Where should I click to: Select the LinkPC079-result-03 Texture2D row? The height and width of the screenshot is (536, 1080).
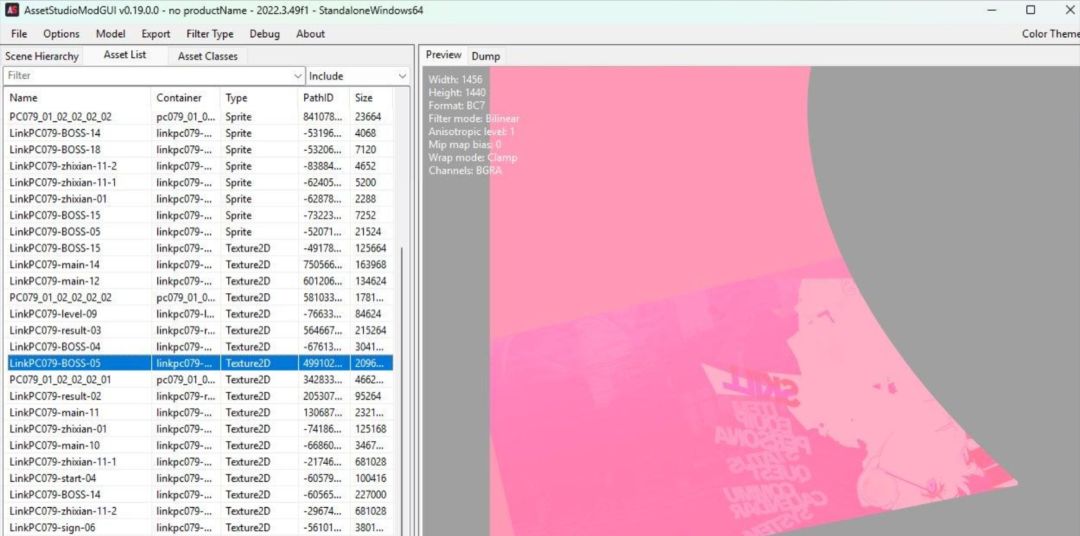pyautogui.click(x=200, y=331)
